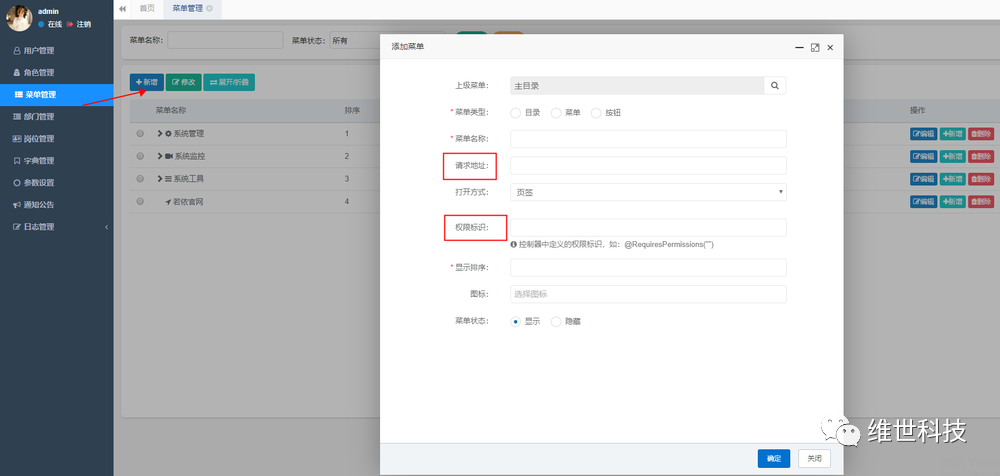Click 删除 for the 系统管理 row
The height and width of the screenshot is (476, 1000).
point(981,134)
